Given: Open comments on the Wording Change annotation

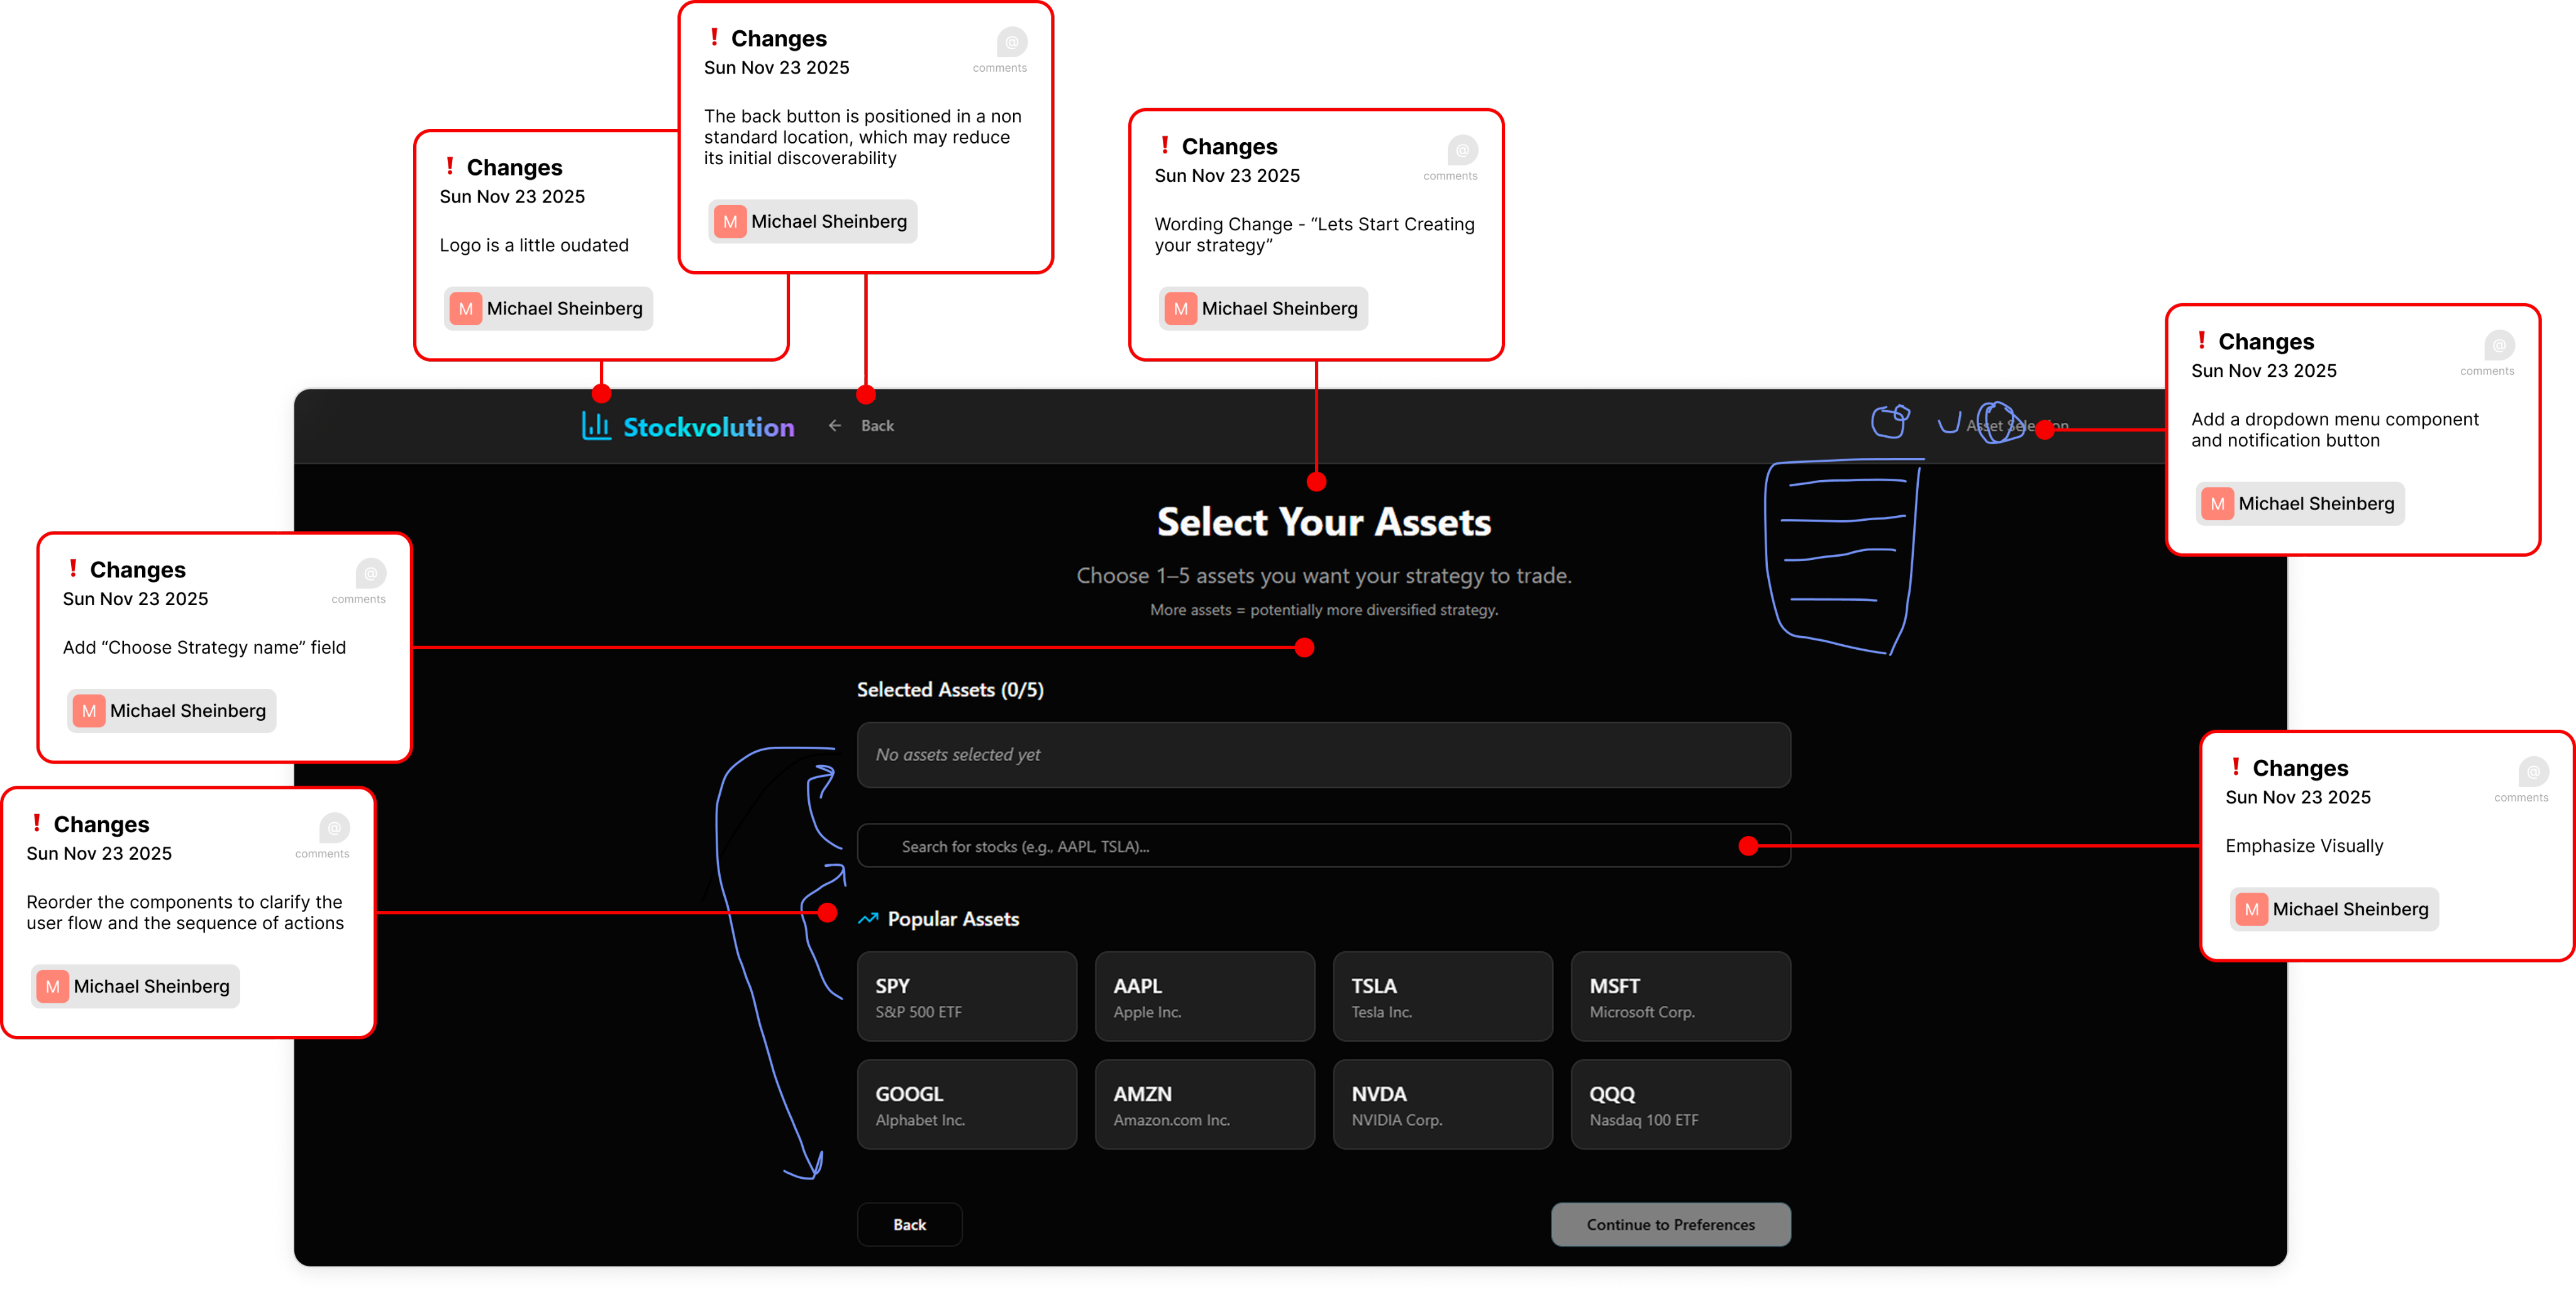Looking at the screenshot, I should (1462, 151).
